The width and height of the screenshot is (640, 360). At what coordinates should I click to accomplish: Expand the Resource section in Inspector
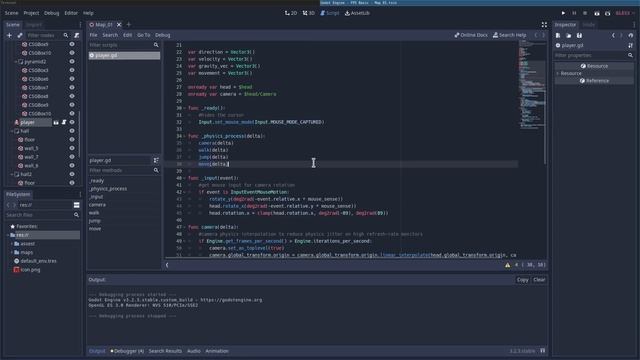pos(558,73)
